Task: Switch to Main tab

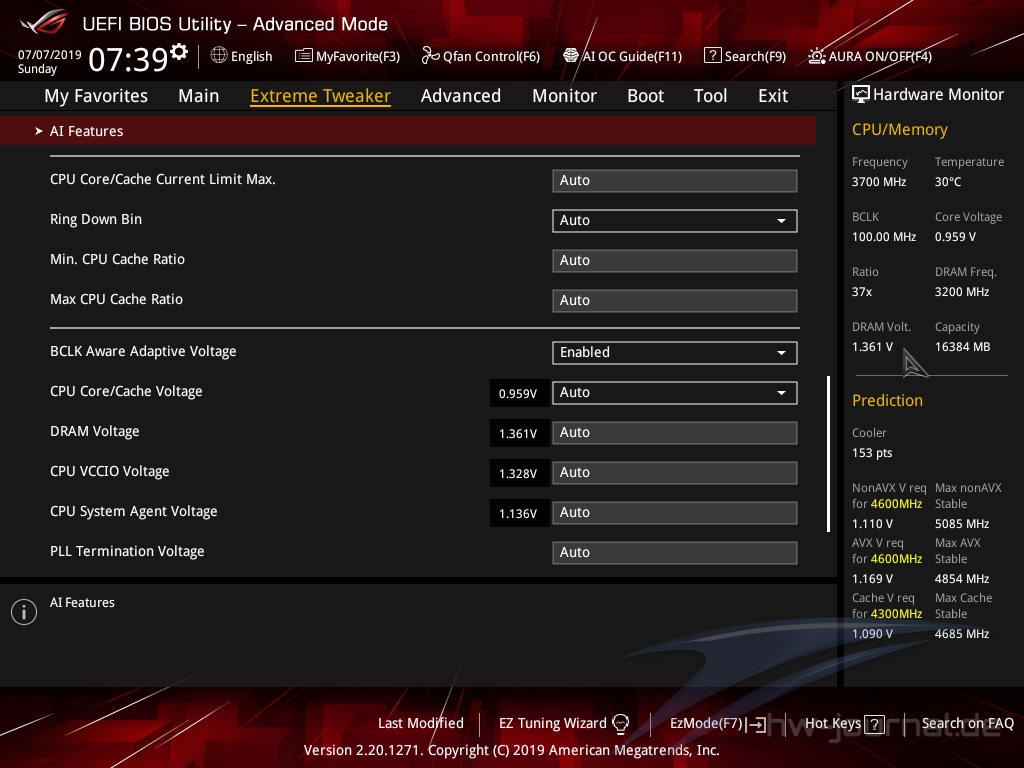Action: [199, 96]
